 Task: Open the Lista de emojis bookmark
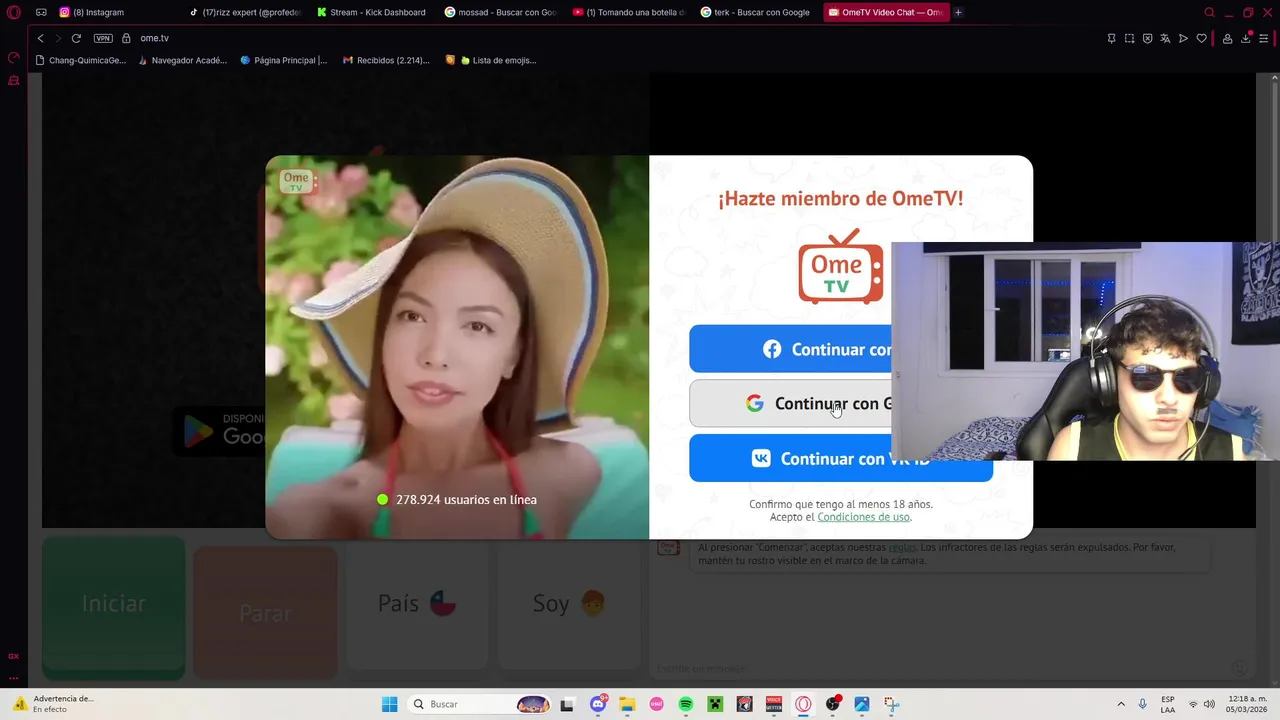pos(491,60)
